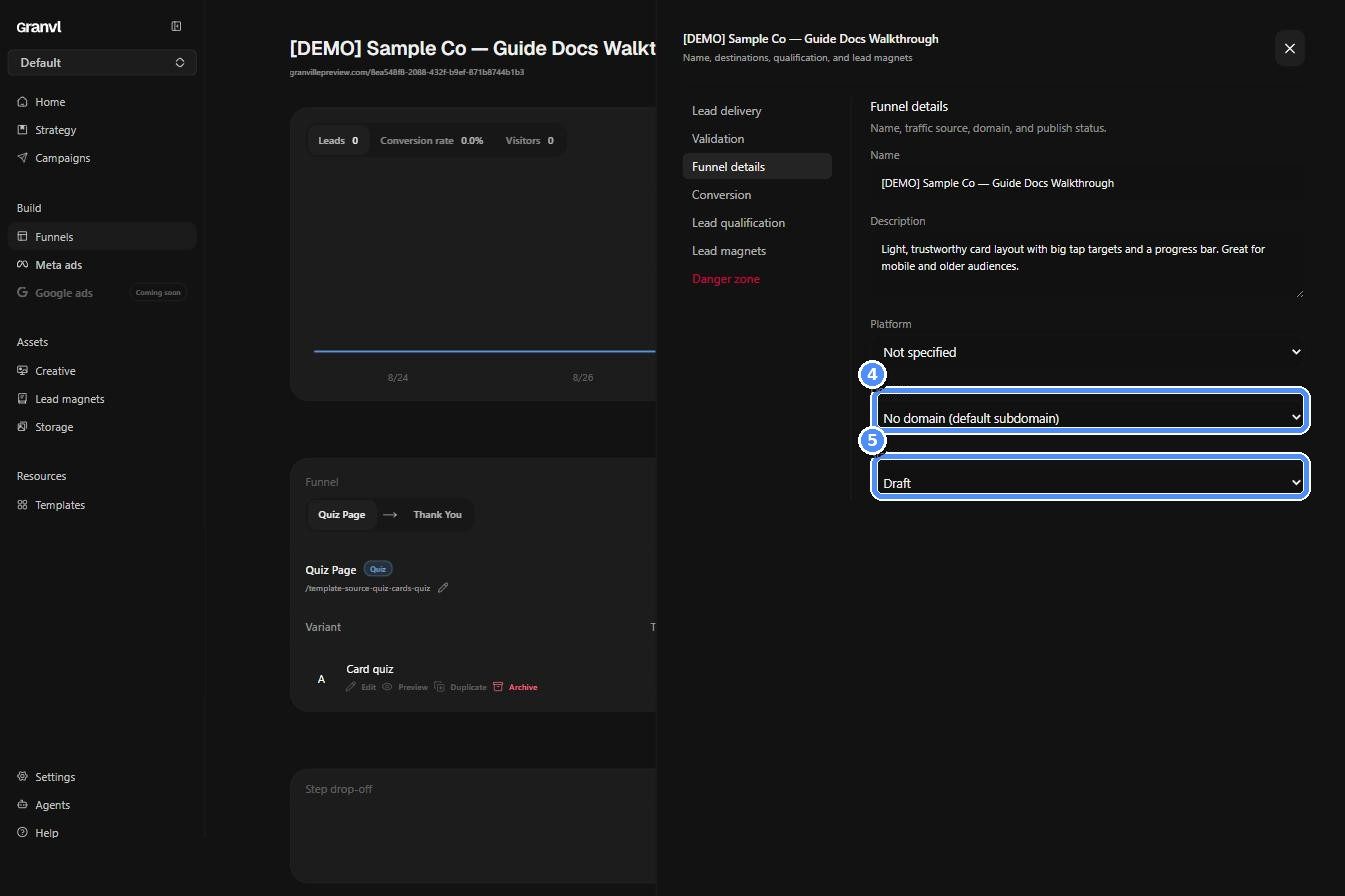Go to Home in the sidebar
The image size is (1345, 896).
pos(102,102)
